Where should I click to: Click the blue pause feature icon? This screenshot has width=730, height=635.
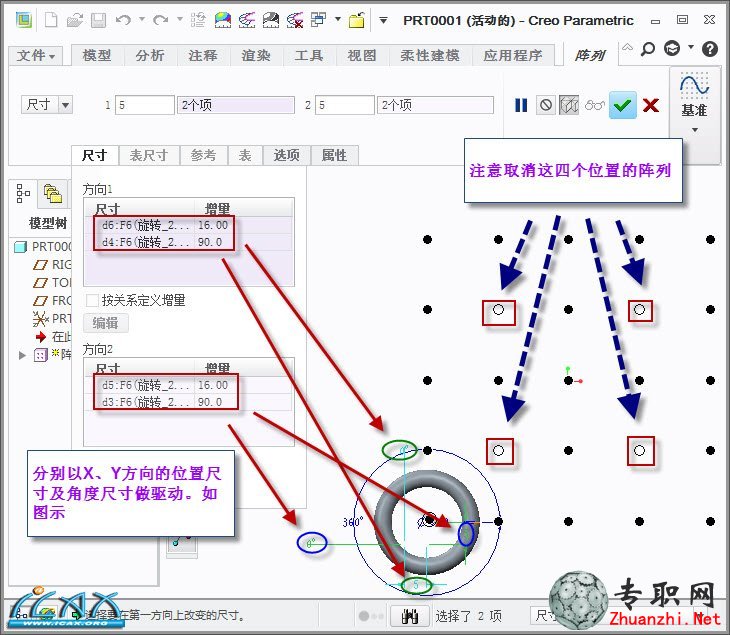(521, 105)
